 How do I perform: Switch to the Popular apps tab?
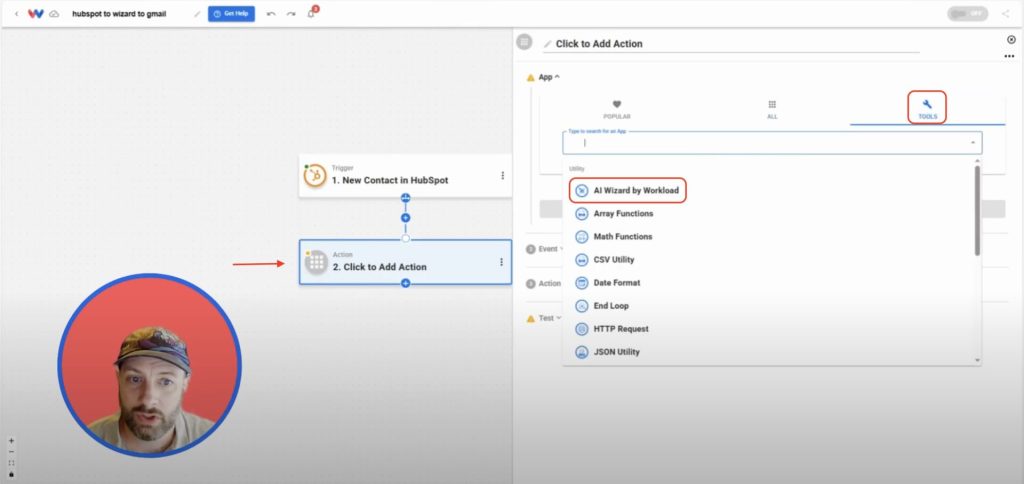(x=616, y=109)
